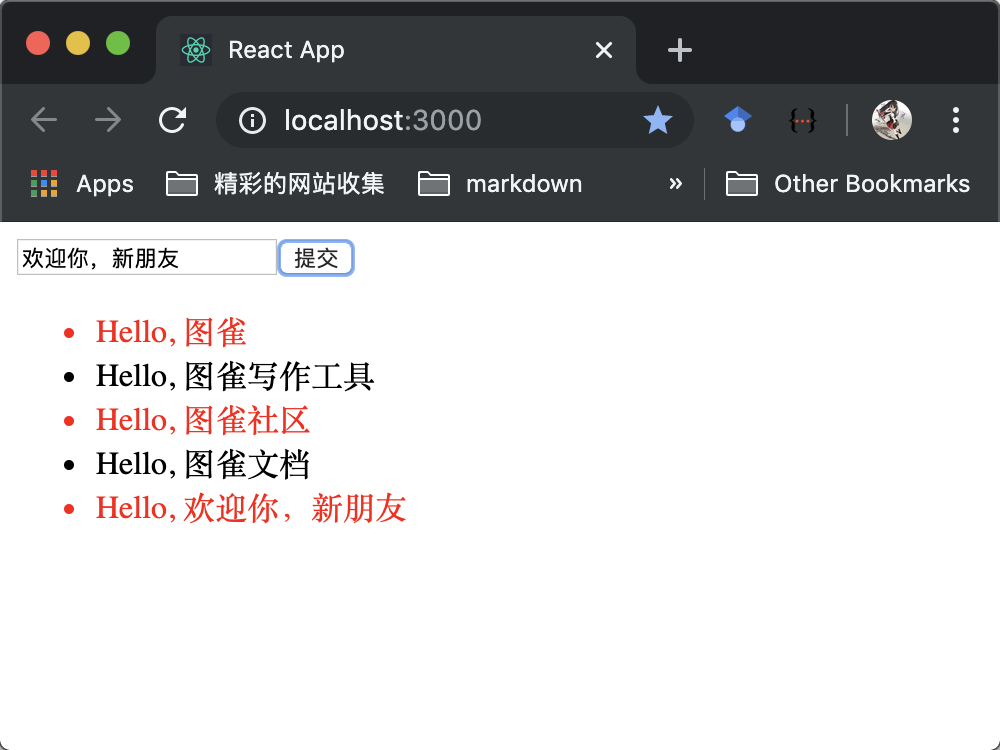Viewport: 1000px width, 750px height.
Task: Open the three-dot browser menu
Action: [955, 120]
